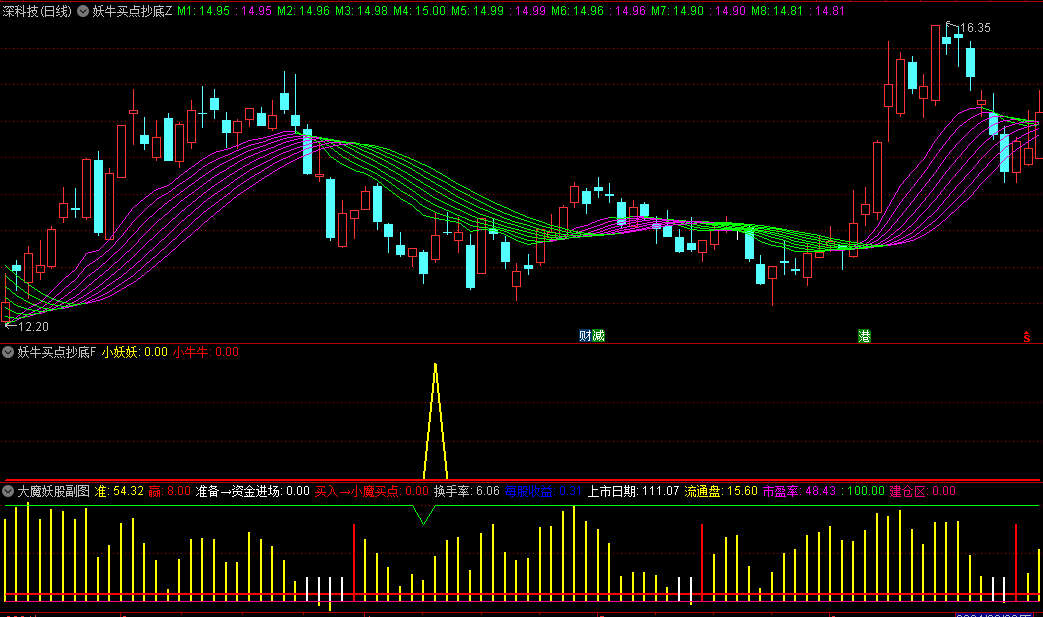Click the 上市日期: 111.07 label
This screenshot has width=1043, height=617.
(633, 491)
